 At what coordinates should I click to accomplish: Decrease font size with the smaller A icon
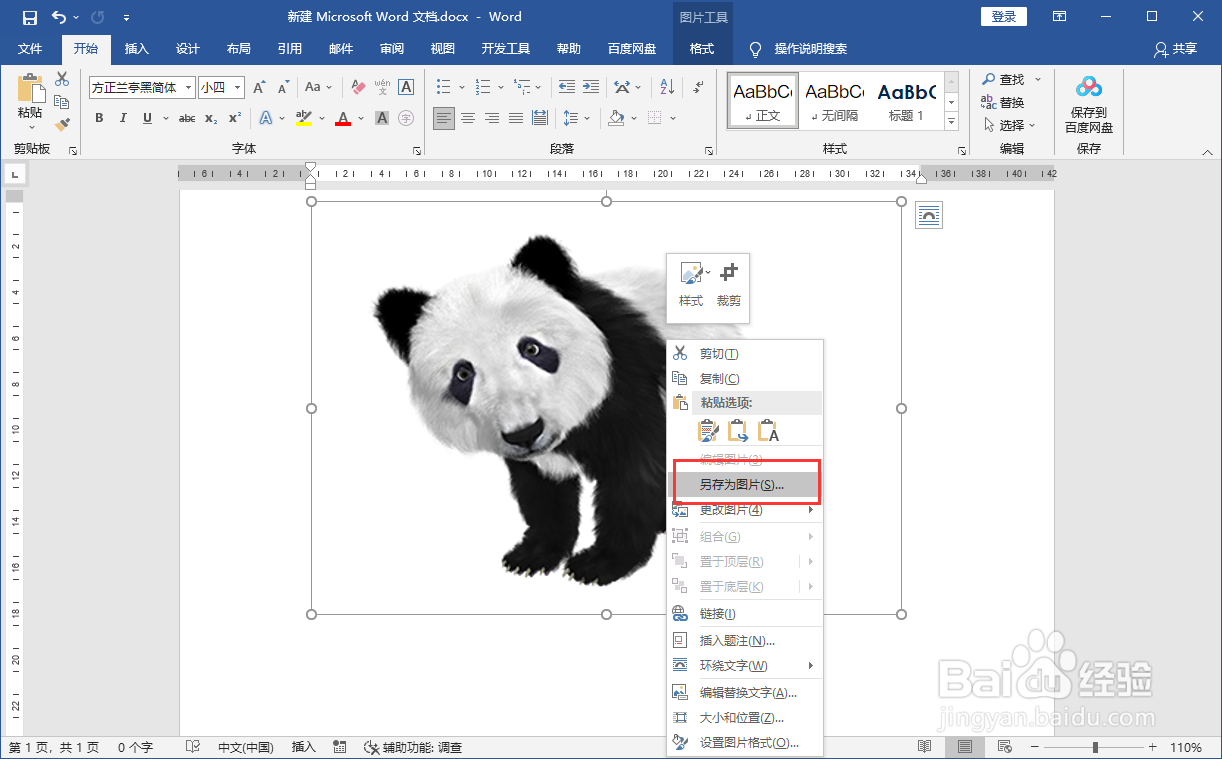[x=283, y=88]
